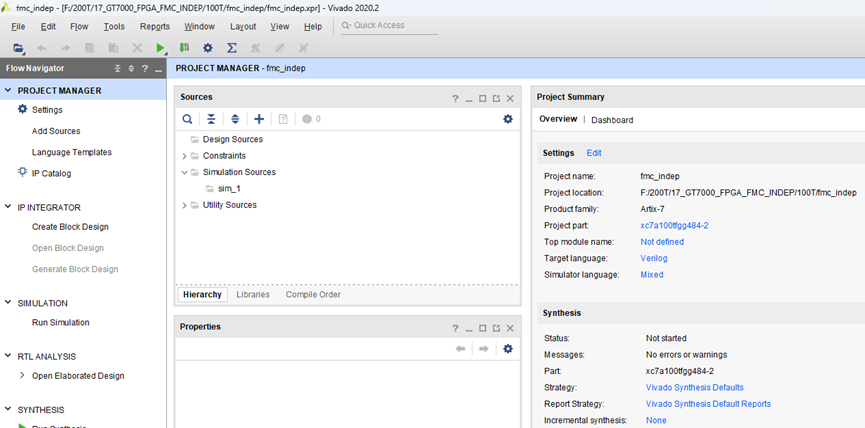The height and width of the screenshot is (428, 865).
Task: Select sim_1 in Simulation Sources
Action: 229,189
